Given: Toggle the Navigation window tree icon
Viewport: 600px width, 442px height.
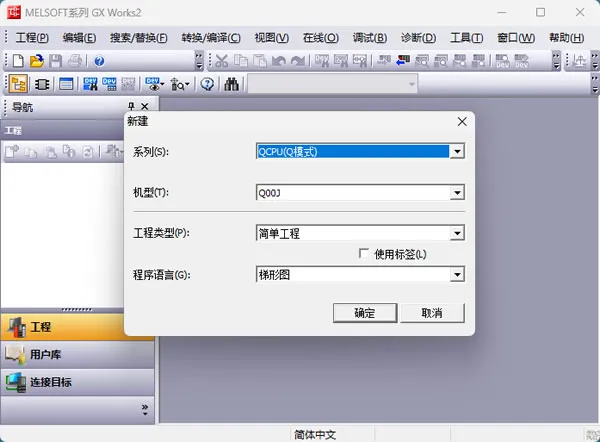Looking at the screenshot, I should pyautogui.click(x=18, y=84).
